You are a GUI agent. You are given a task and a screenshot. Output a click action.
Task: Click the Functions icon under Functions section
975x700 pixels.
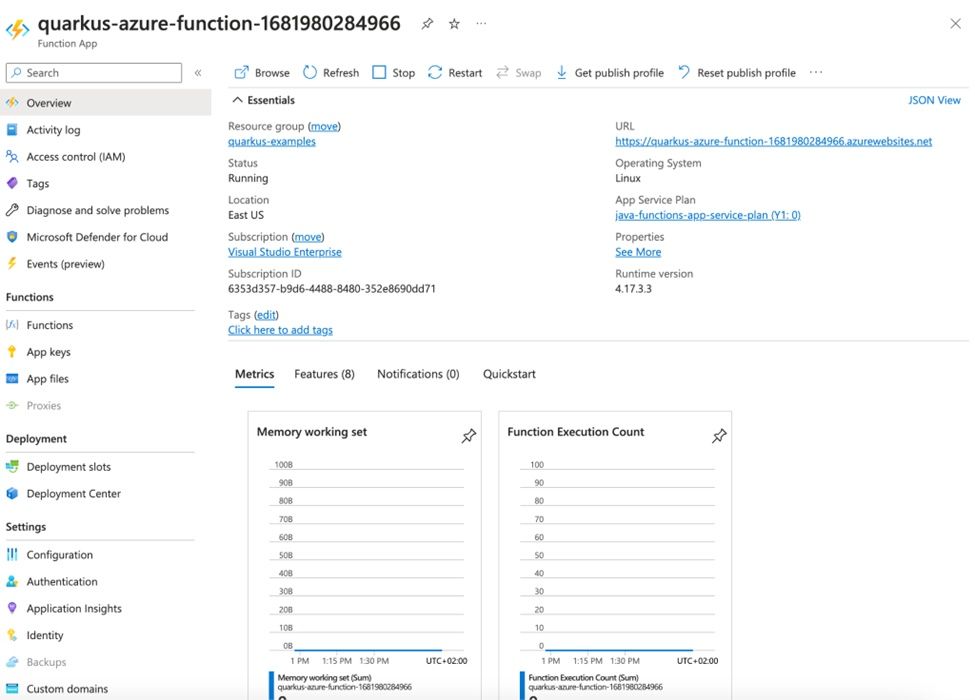click(12, 325)
